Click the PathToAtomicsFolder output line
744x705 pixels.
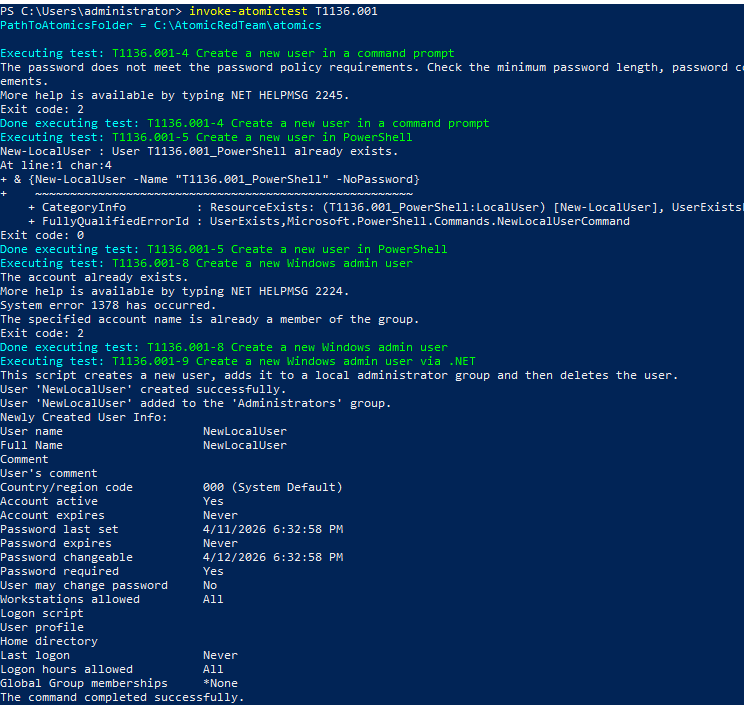click(x=160, y=25)
